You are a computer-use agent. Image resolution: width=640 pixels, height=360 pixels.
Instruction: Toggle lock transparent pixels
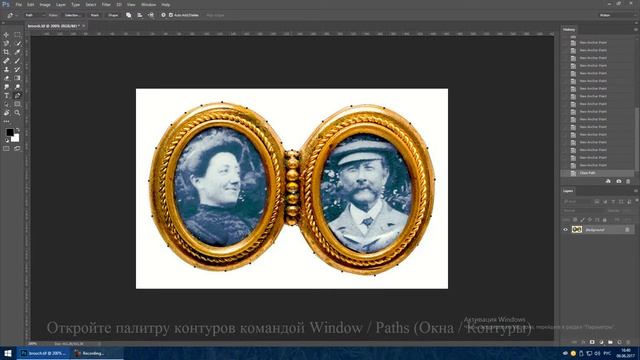(575, 220)
